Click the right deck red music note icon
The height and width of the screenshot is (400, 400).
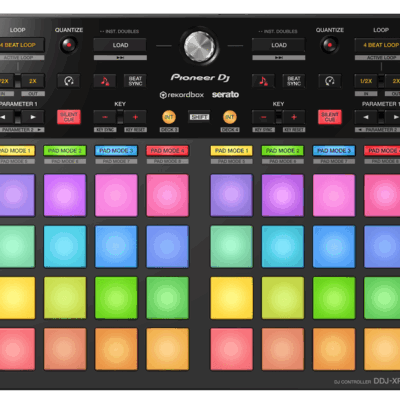point(263,81)
